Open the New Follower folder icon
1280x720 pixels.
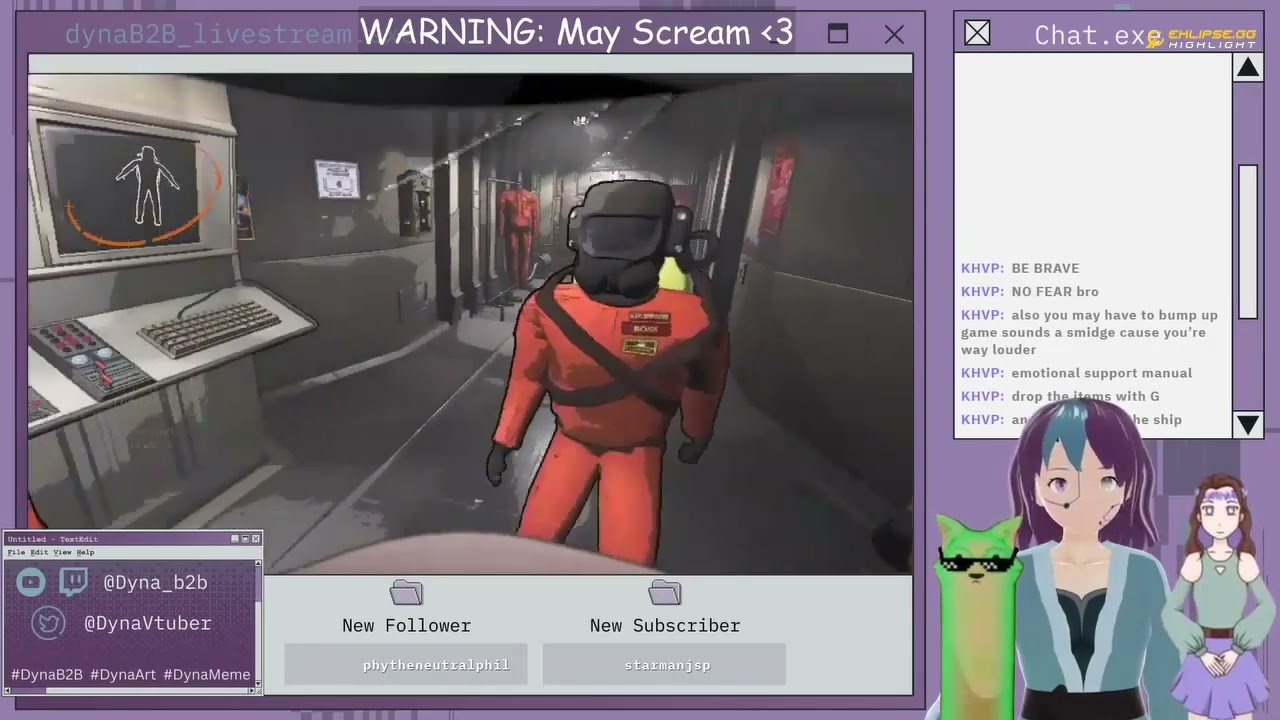tap(406, 593)
